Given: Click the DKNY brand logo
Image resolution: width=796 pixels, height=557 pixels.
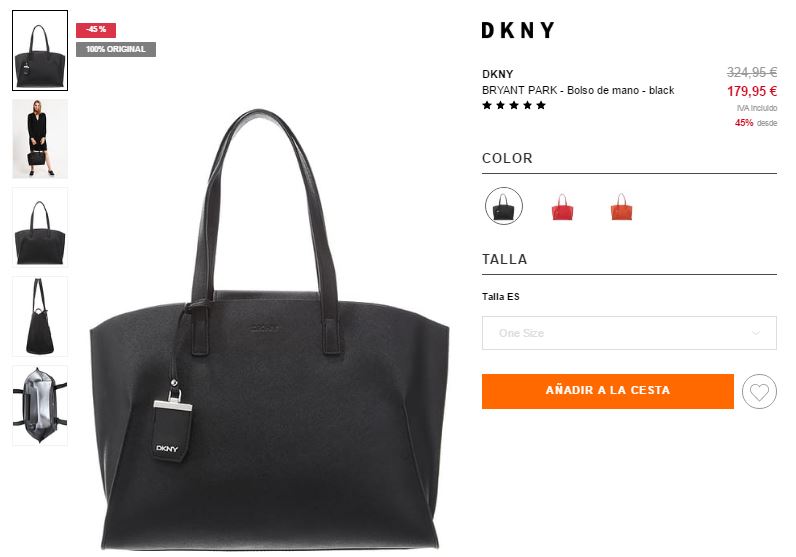Looking at the screenshot, I should 518,30.
